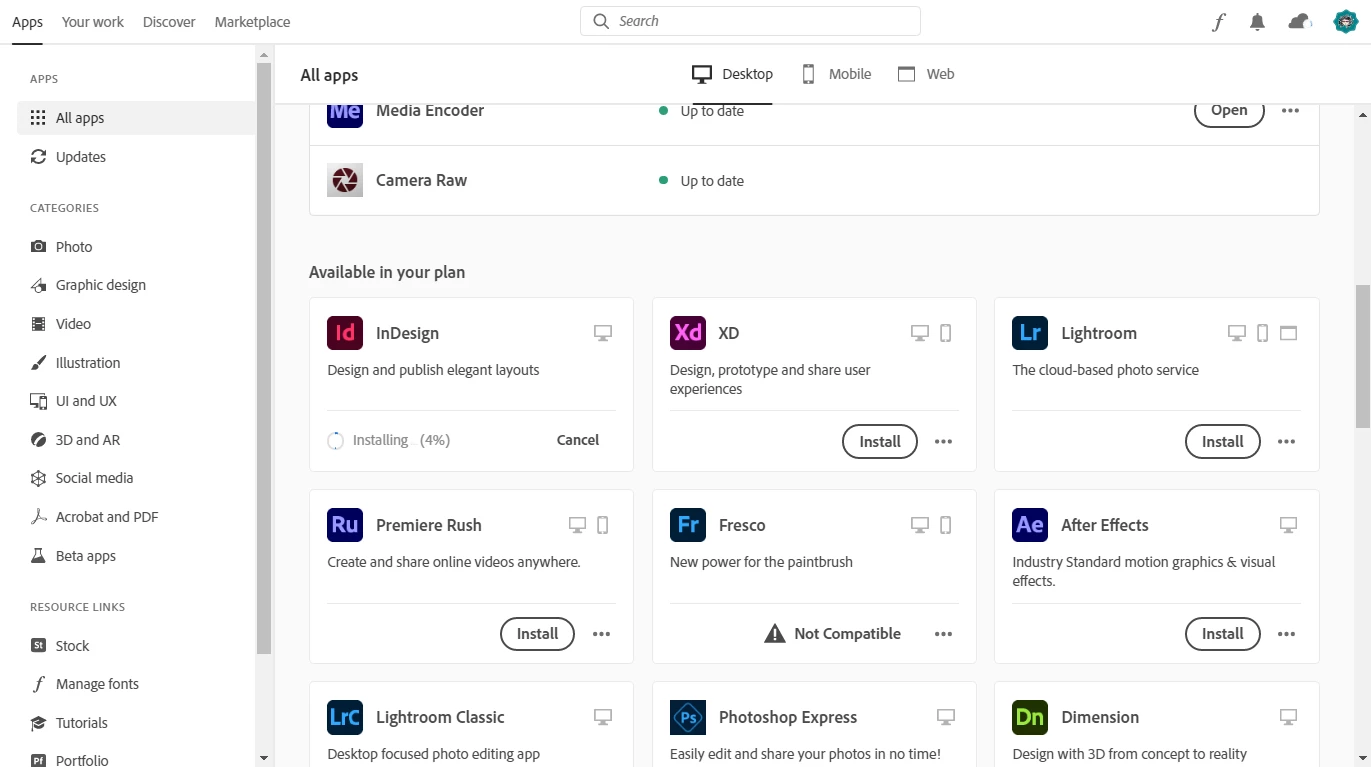This screenshot has height=767, width=1371.
Task: Click the Dimension app icon
Action: point(1030,717)
